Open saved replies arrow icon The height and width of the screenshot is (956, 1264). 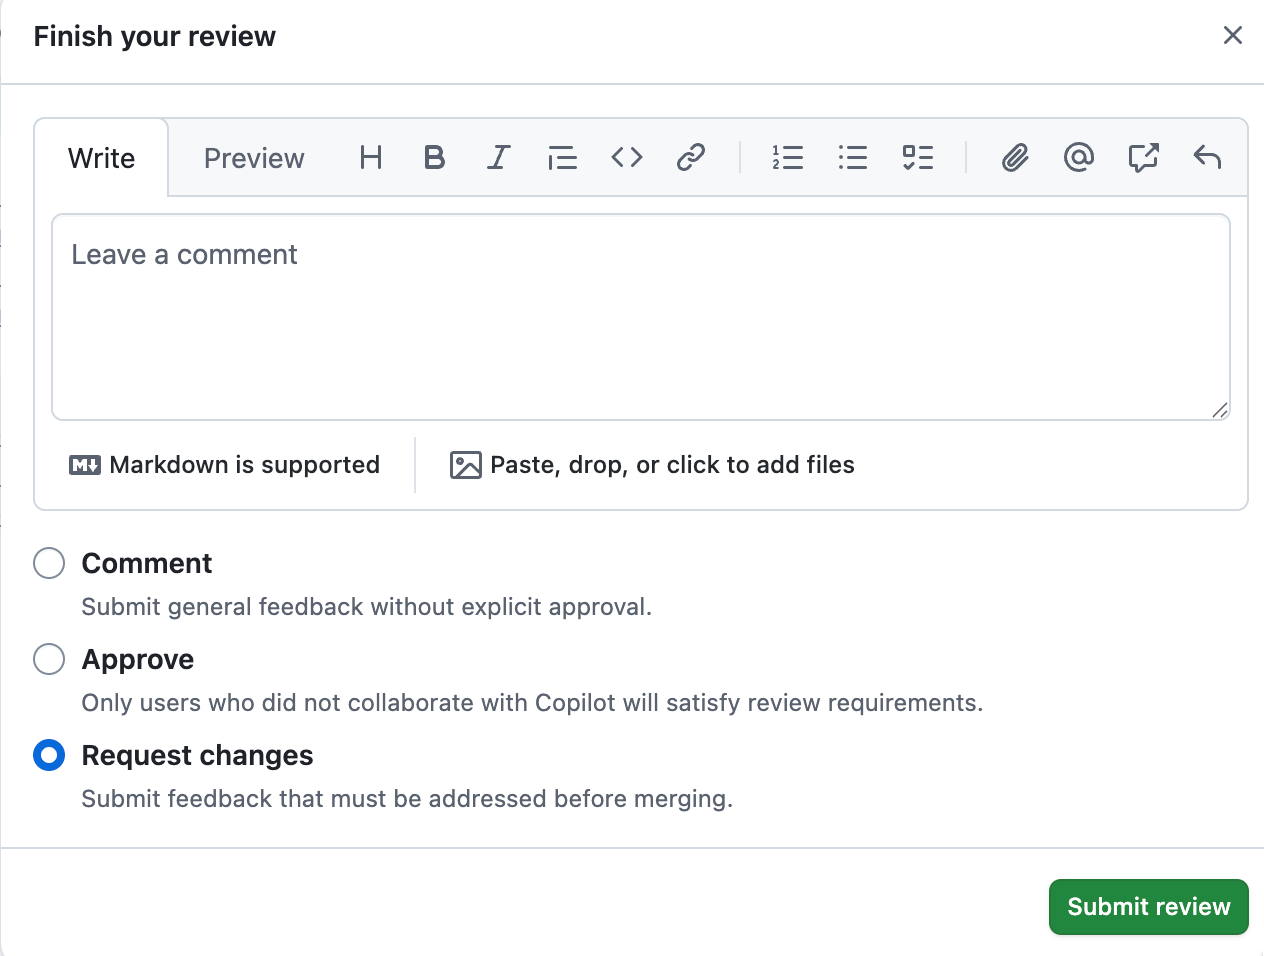1207,158
